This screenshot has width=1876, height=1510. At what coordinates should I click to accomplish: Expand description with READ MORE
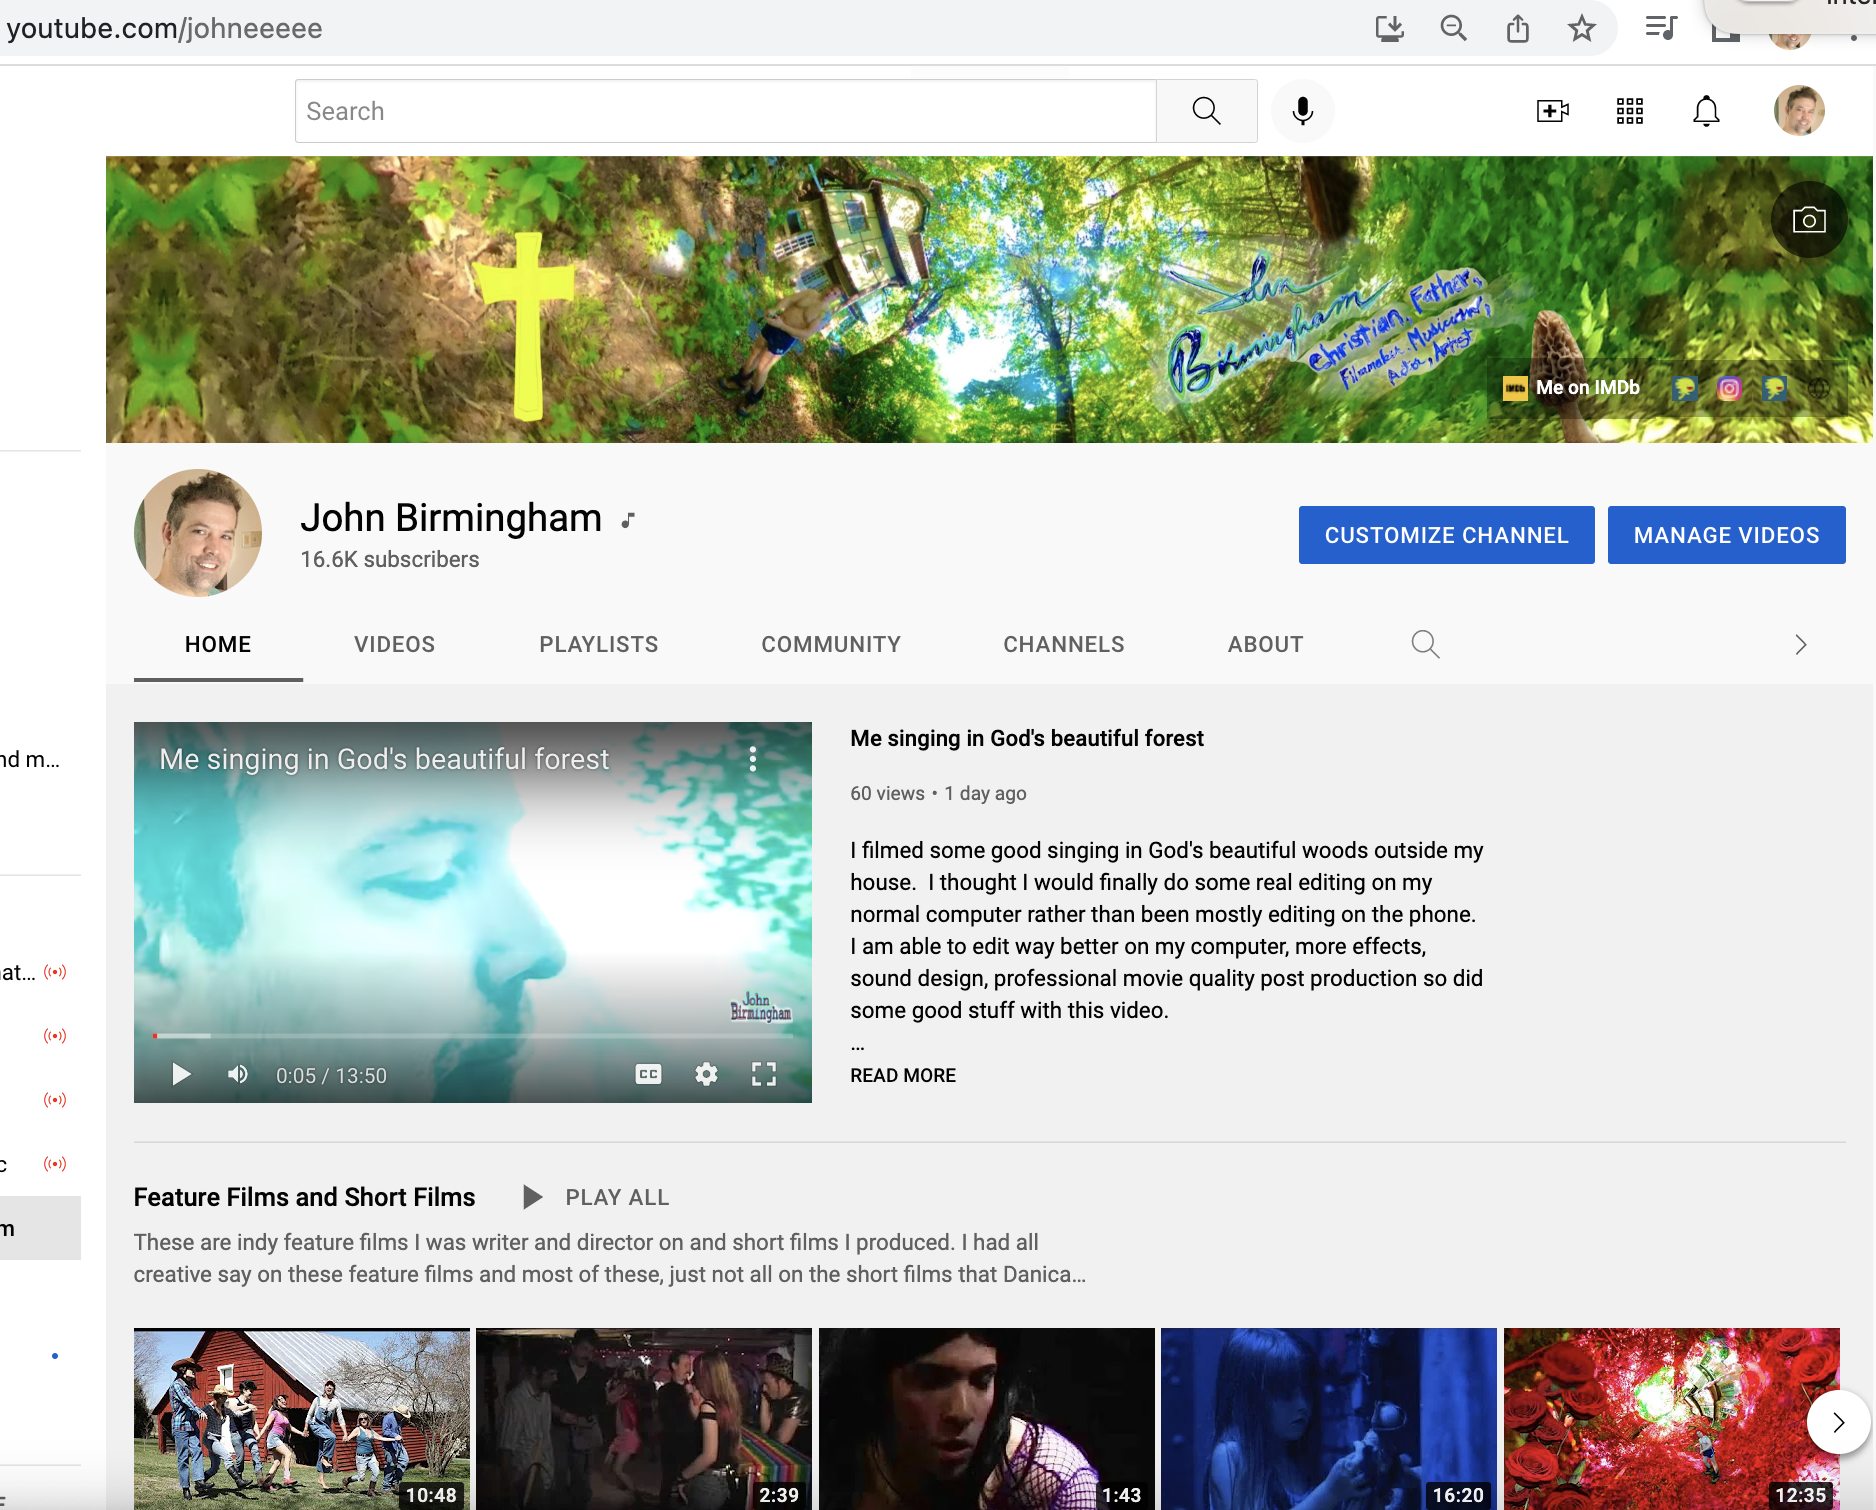(x=903, y=1076)
